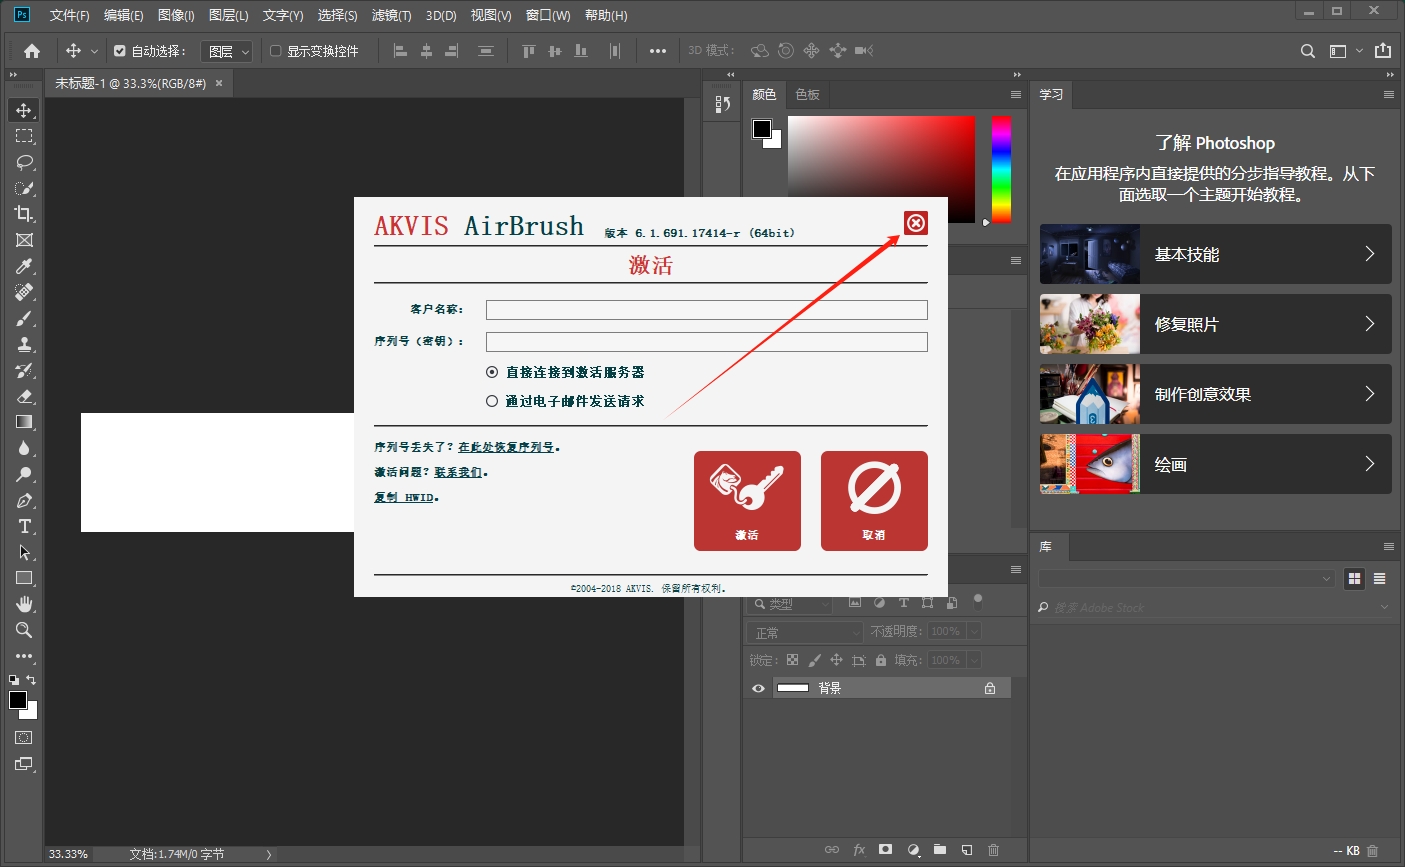Select the Pen tool
The height and width of the screenshot is (867, 1405).
coord(24,500)
